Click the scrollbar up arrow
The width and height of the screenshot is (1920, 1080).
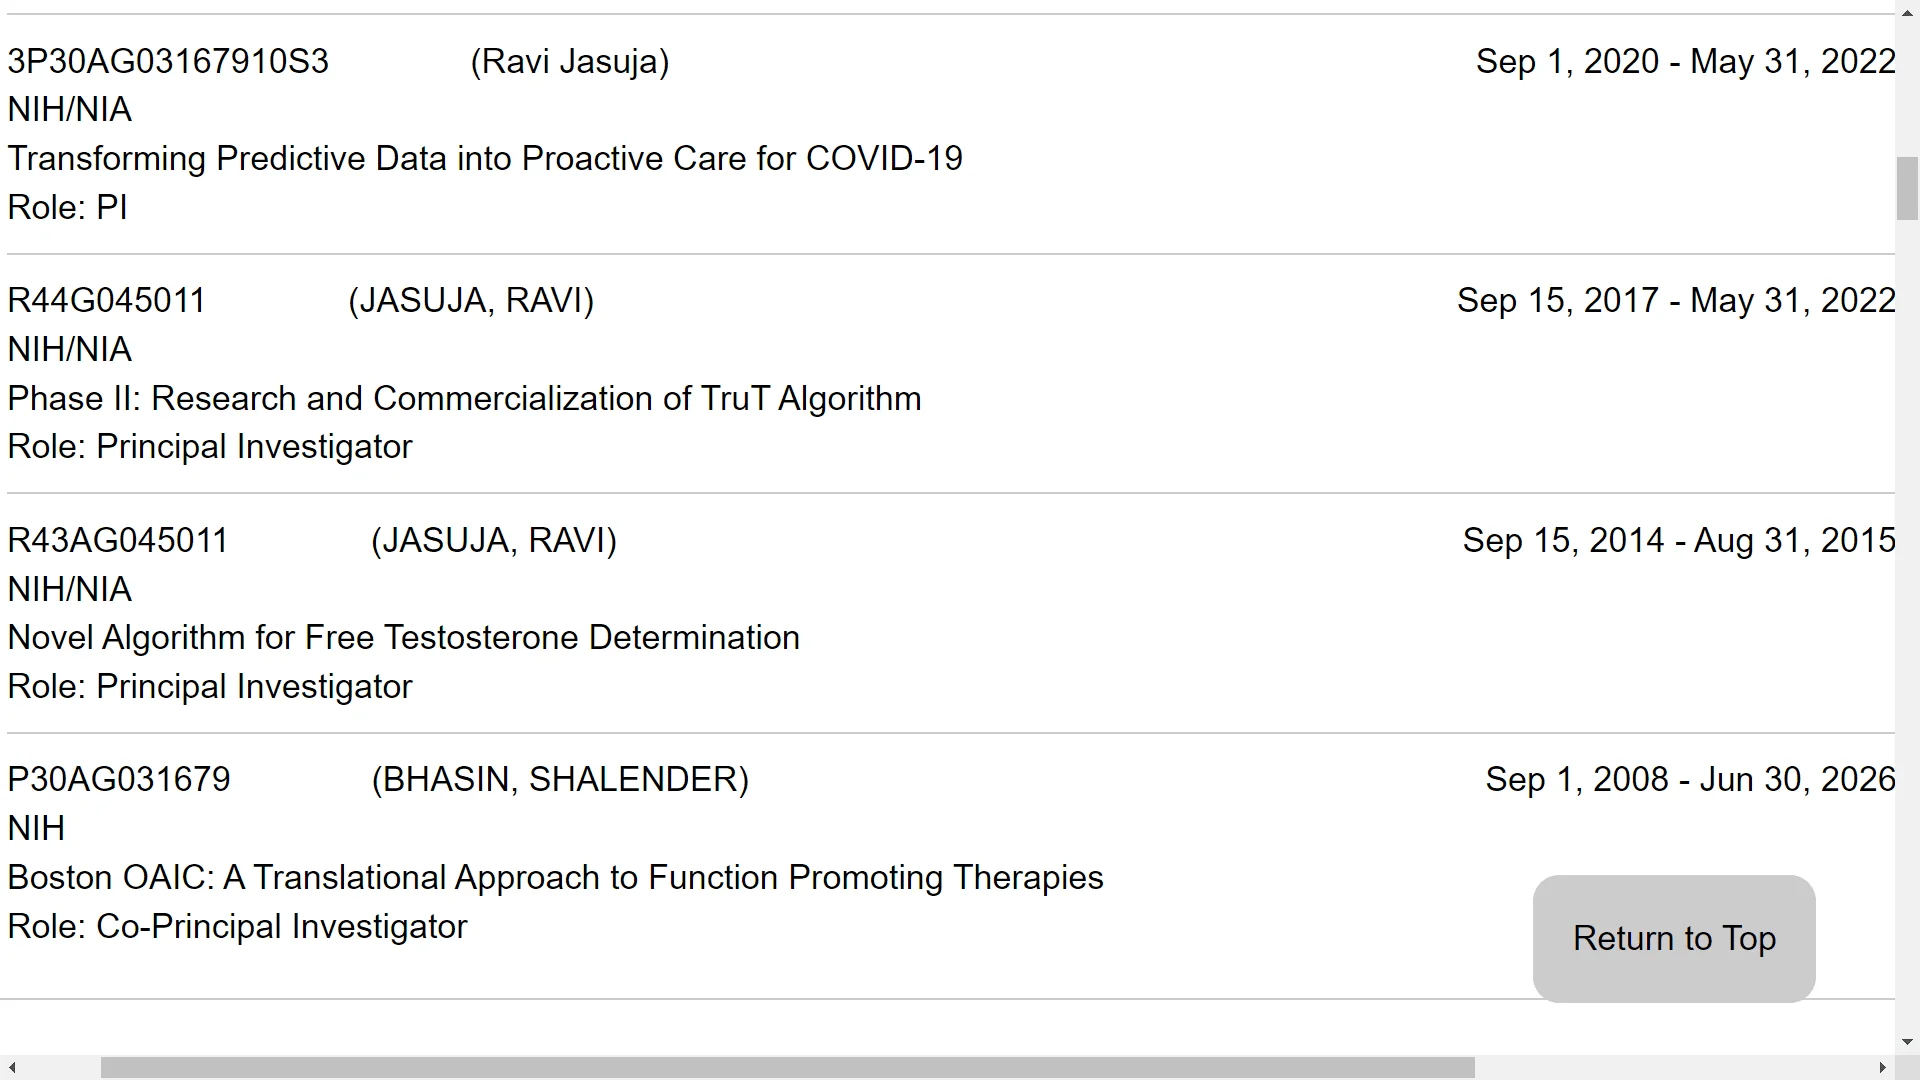(1908, 11)
